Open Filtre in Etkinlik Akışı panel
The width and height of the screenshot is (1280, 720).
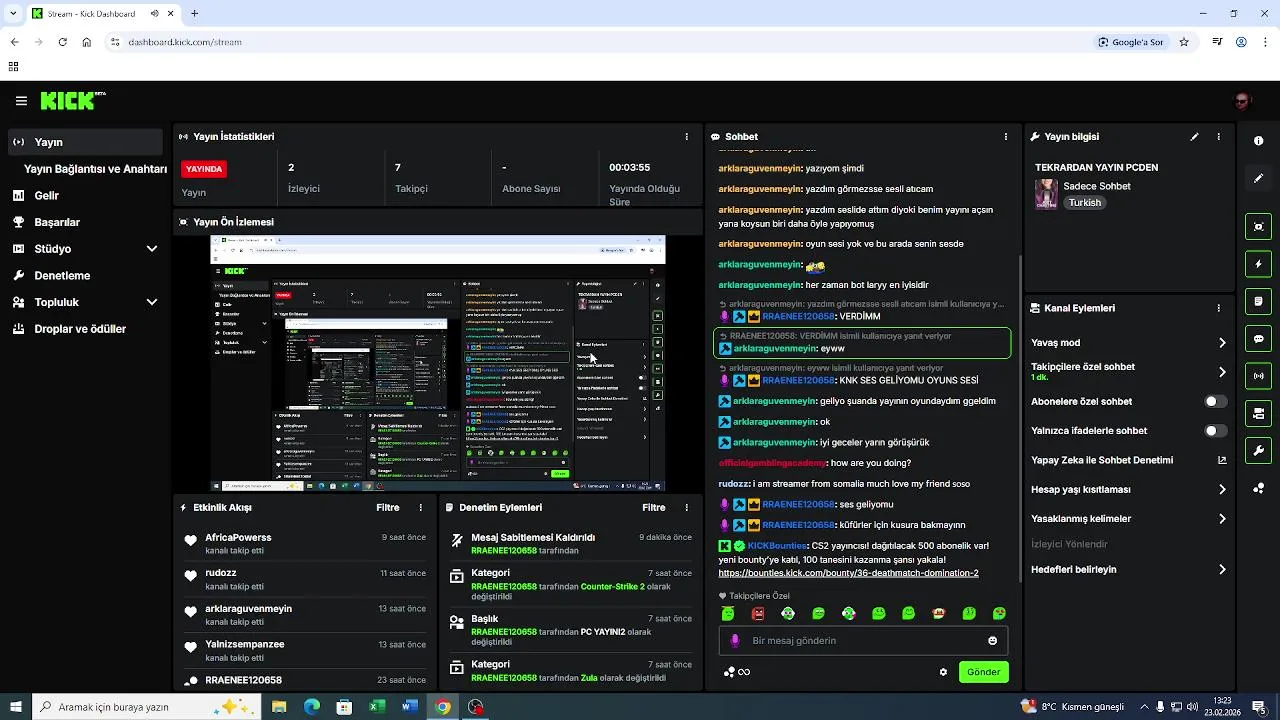point(388,508)
